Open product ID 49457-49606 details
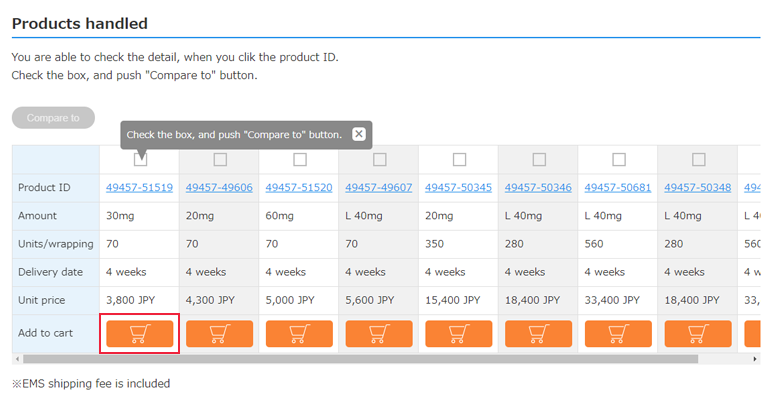 click(219, 188)
